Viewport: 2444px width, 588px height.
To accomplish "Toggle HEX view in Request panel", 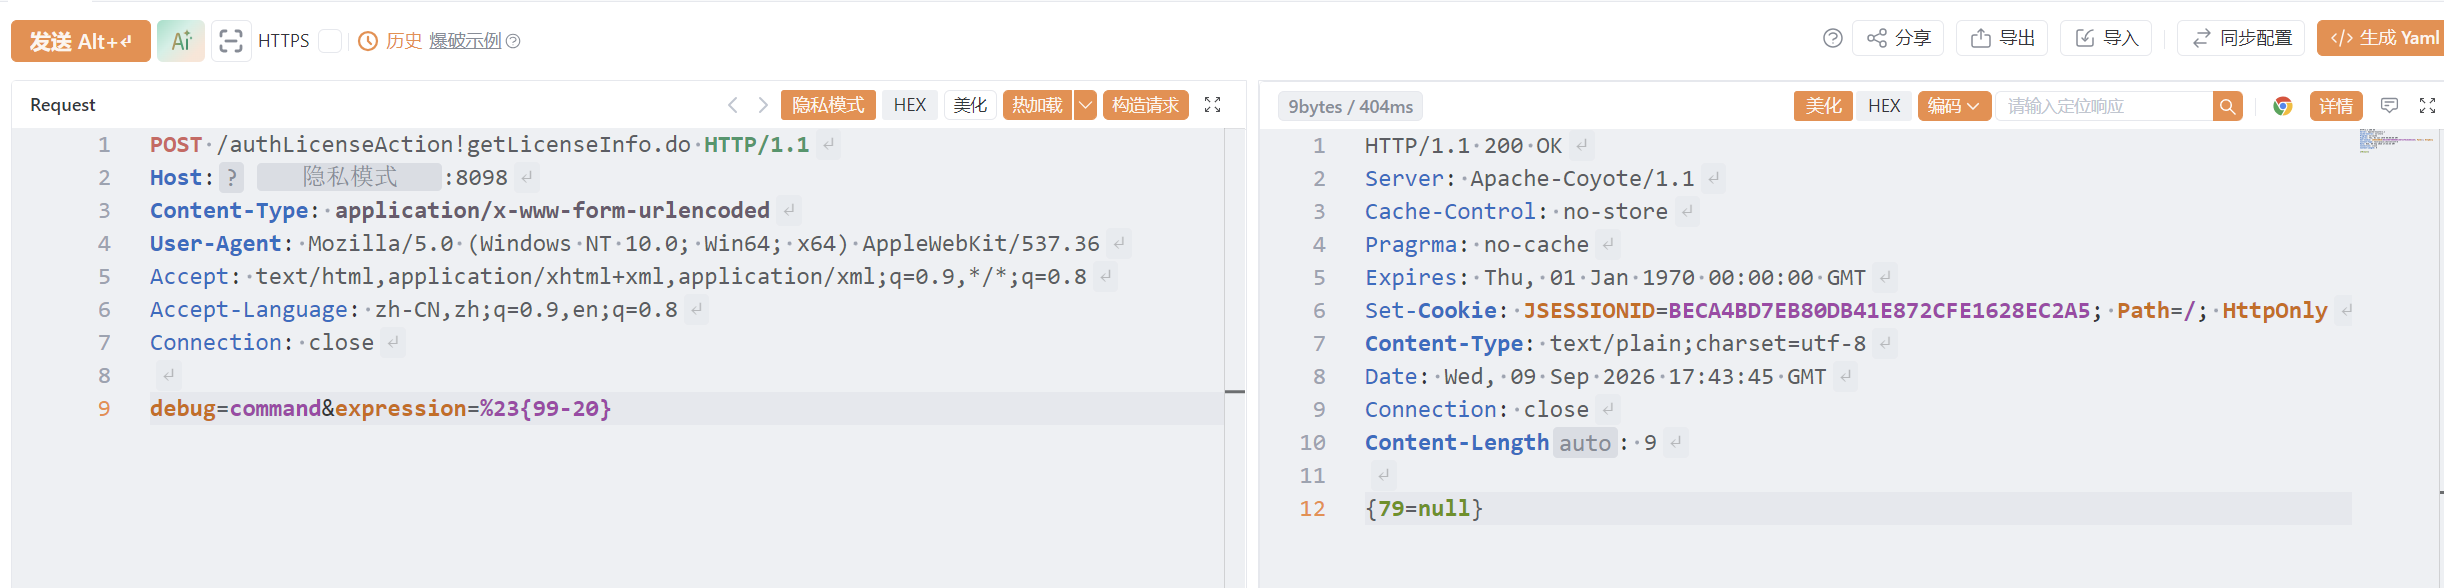I will [x=910, y=105].
